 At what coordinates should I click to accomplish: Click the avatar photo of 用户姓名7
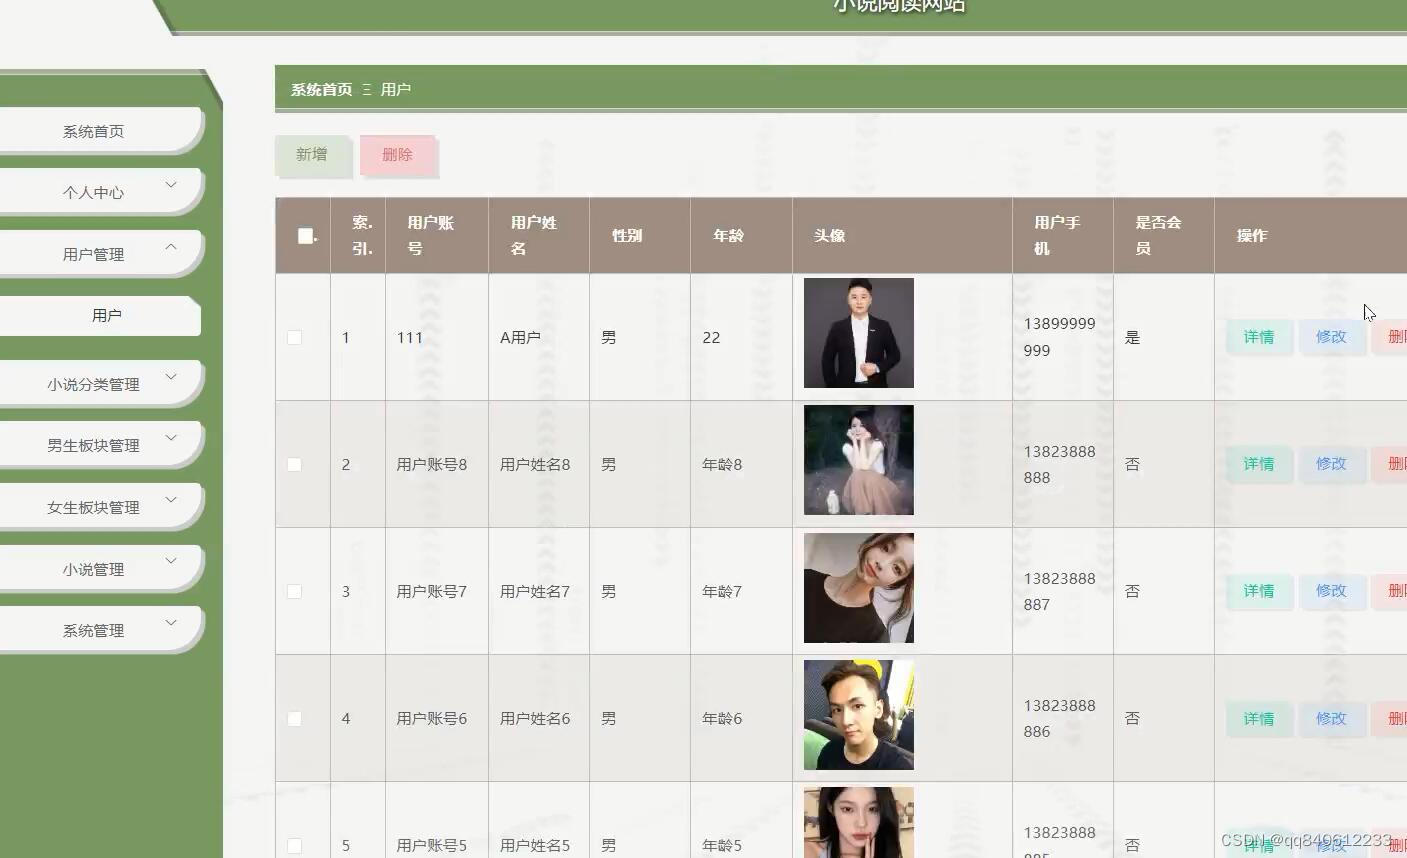click(859, 588)
